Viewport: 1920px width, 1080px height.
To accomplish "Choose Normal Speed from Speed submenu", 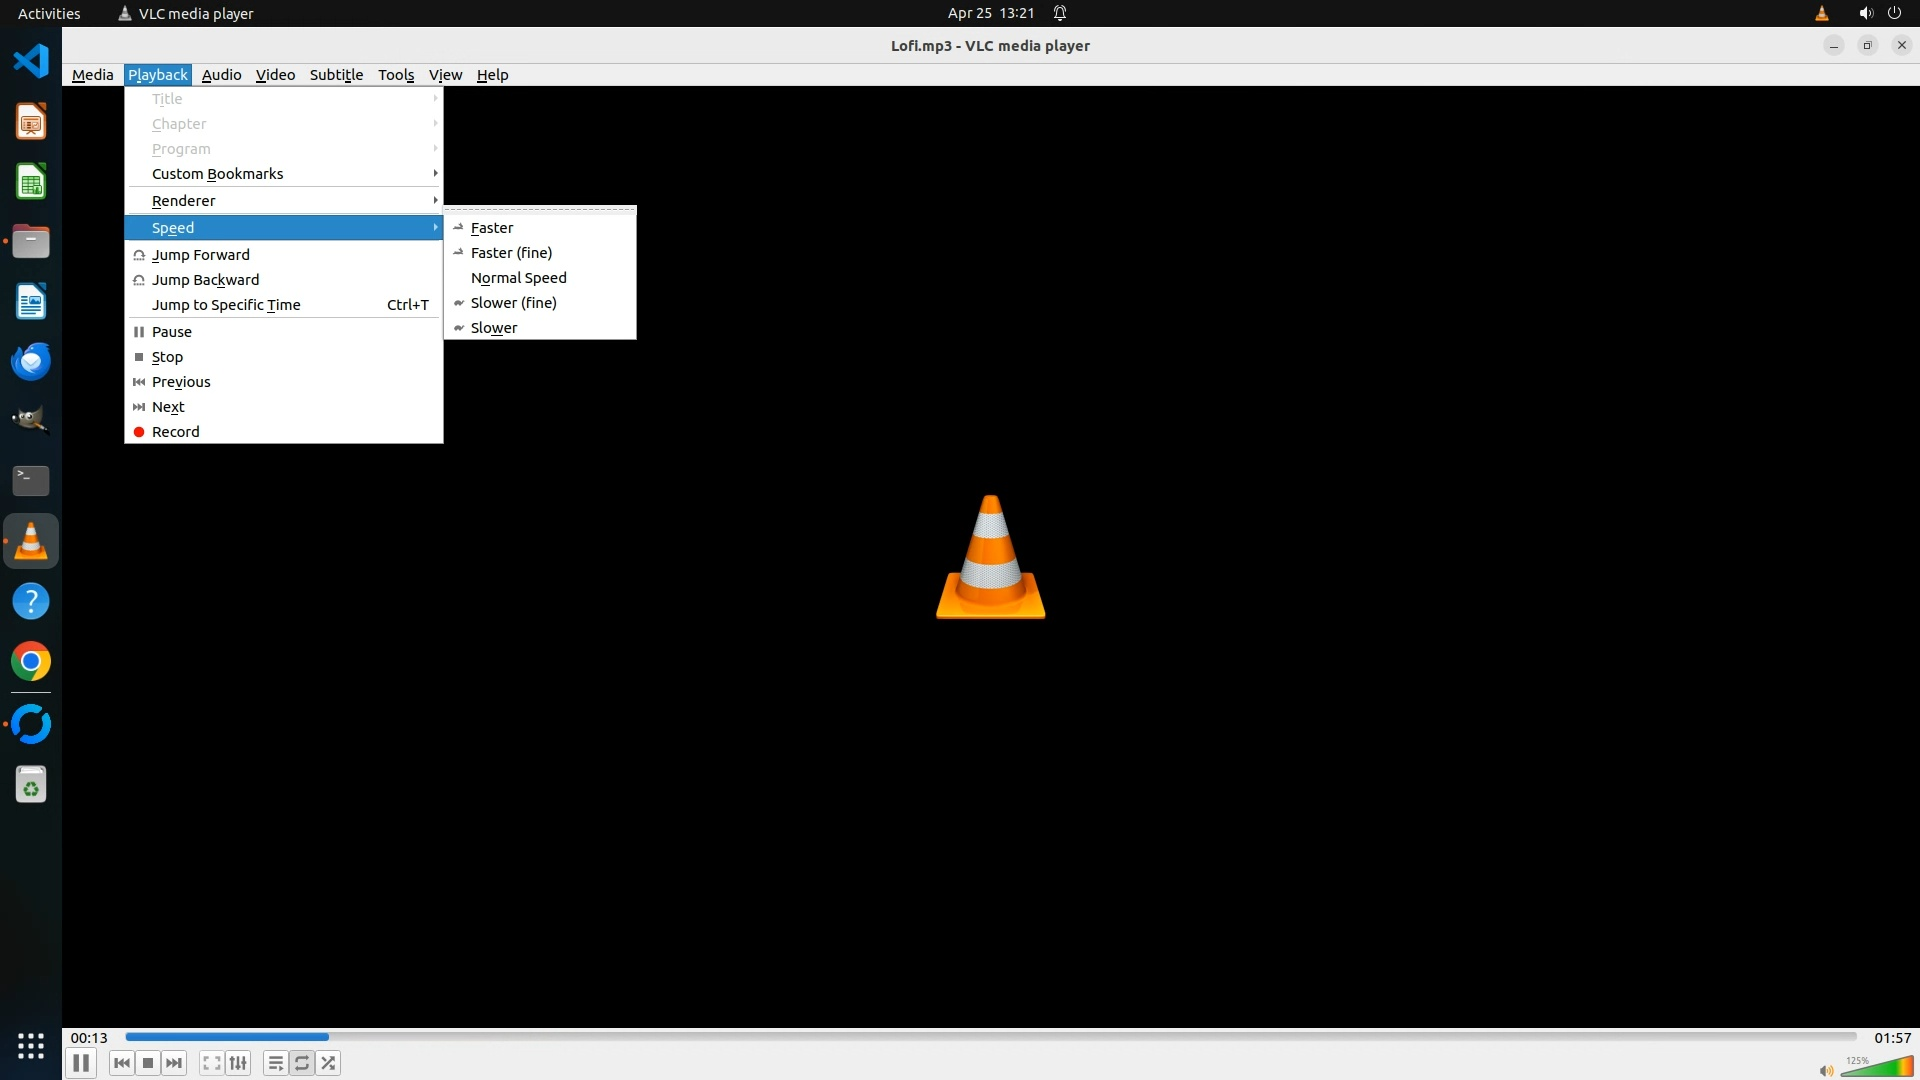I will click(x=518, y=278).
